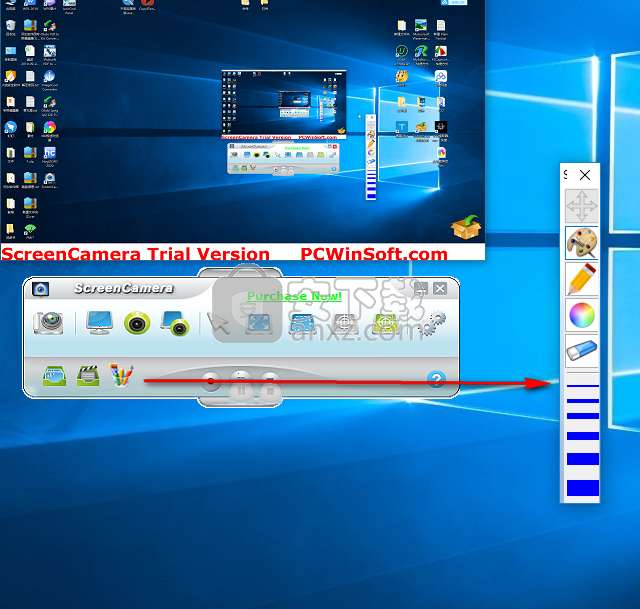Choose the fifth line width
The image size is (640, 609).
[x=583, y=459]
